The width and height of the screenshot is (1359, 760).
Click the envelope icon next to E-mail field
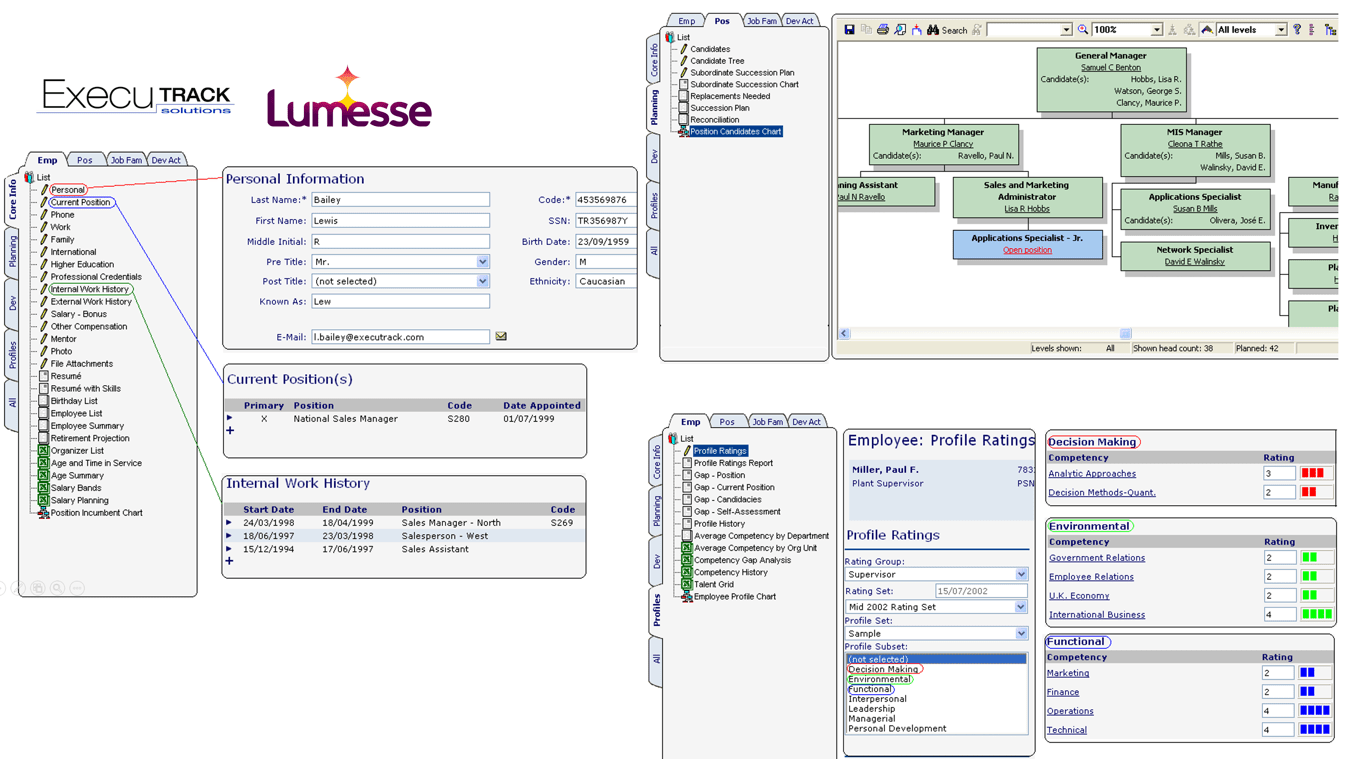[501, 337]
